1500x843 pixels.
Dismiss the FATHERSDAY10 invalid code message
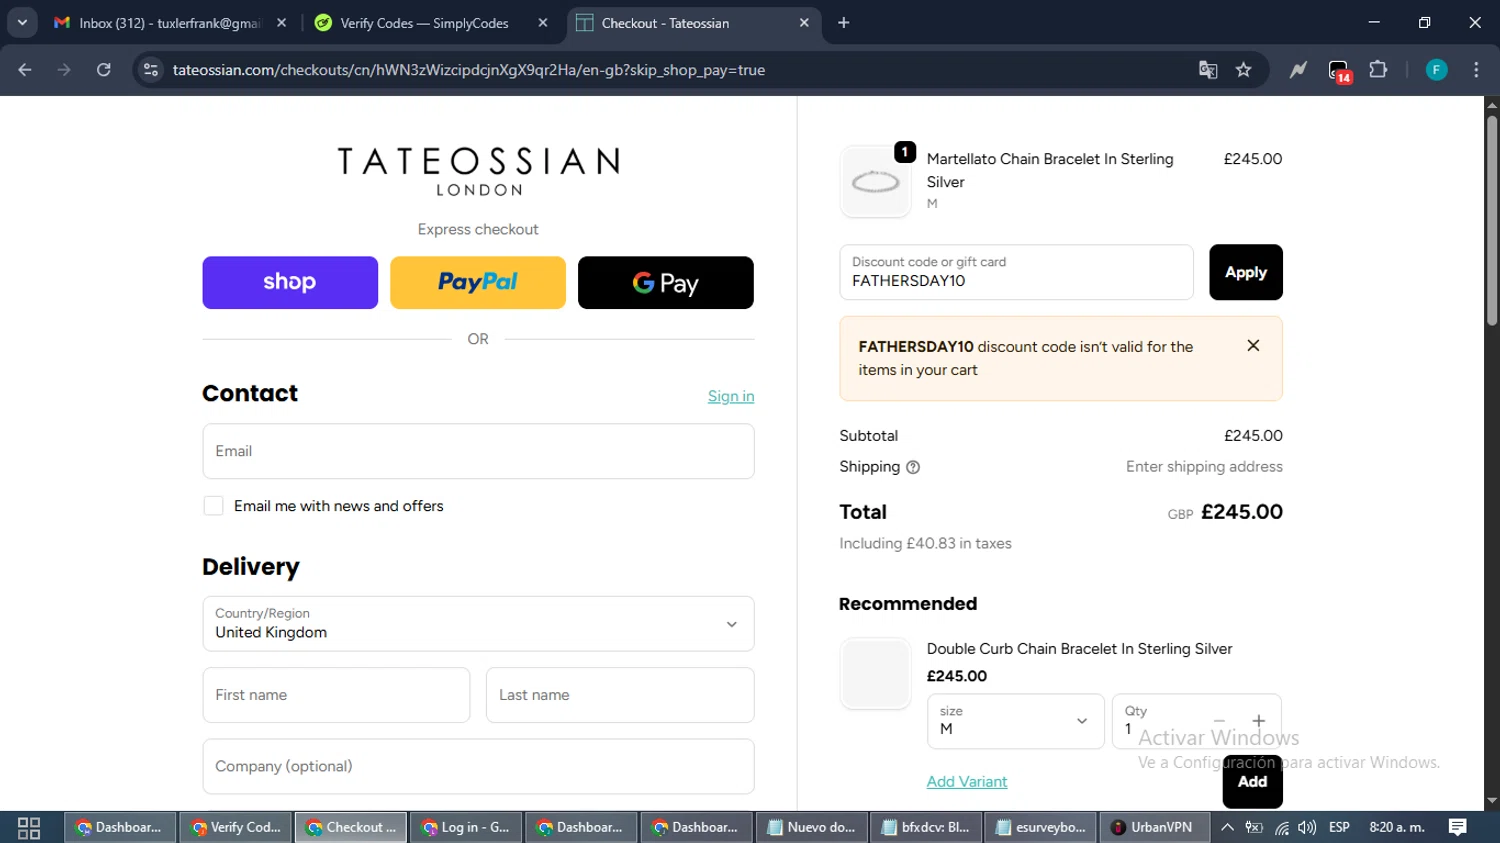point(1253,346)
